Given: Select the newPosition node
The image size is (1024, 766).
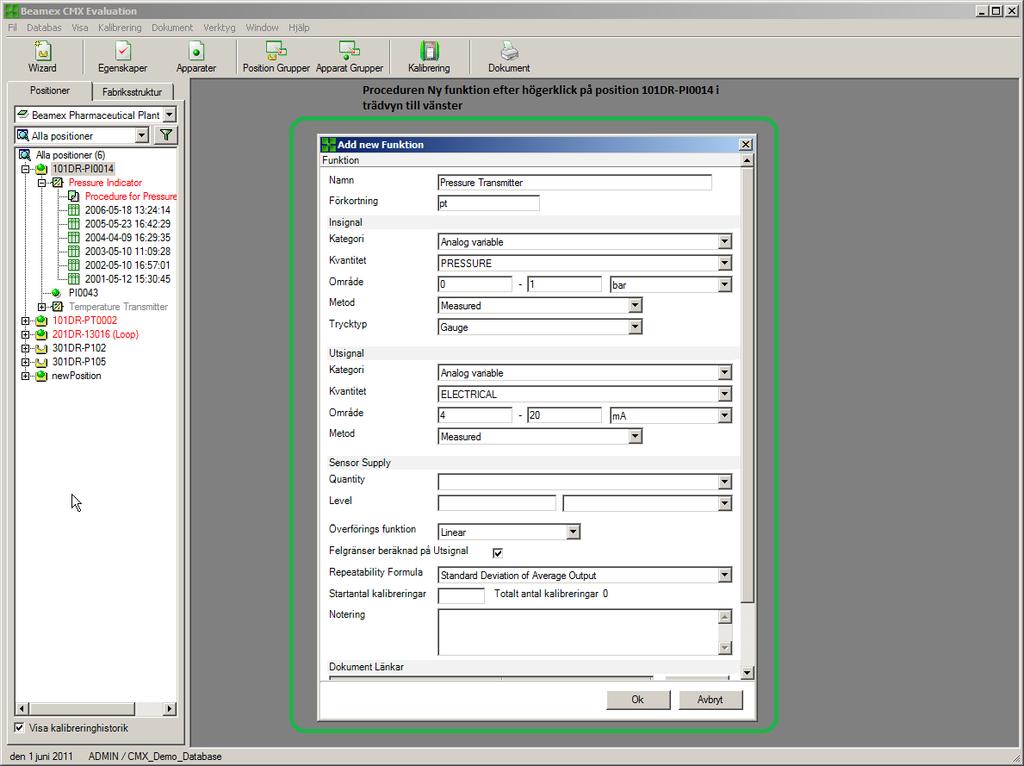Looking at the screenshot, I should click(76, 376).
